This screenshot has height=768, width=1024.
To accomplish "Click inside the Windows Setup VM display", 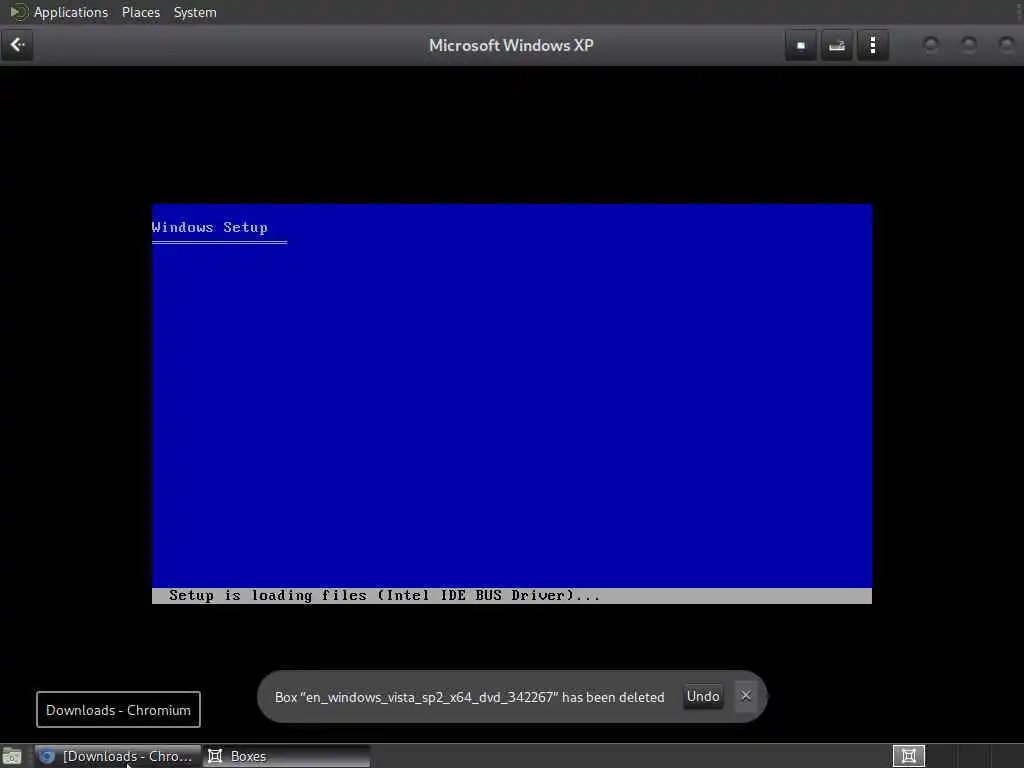I will click(511, 404).
